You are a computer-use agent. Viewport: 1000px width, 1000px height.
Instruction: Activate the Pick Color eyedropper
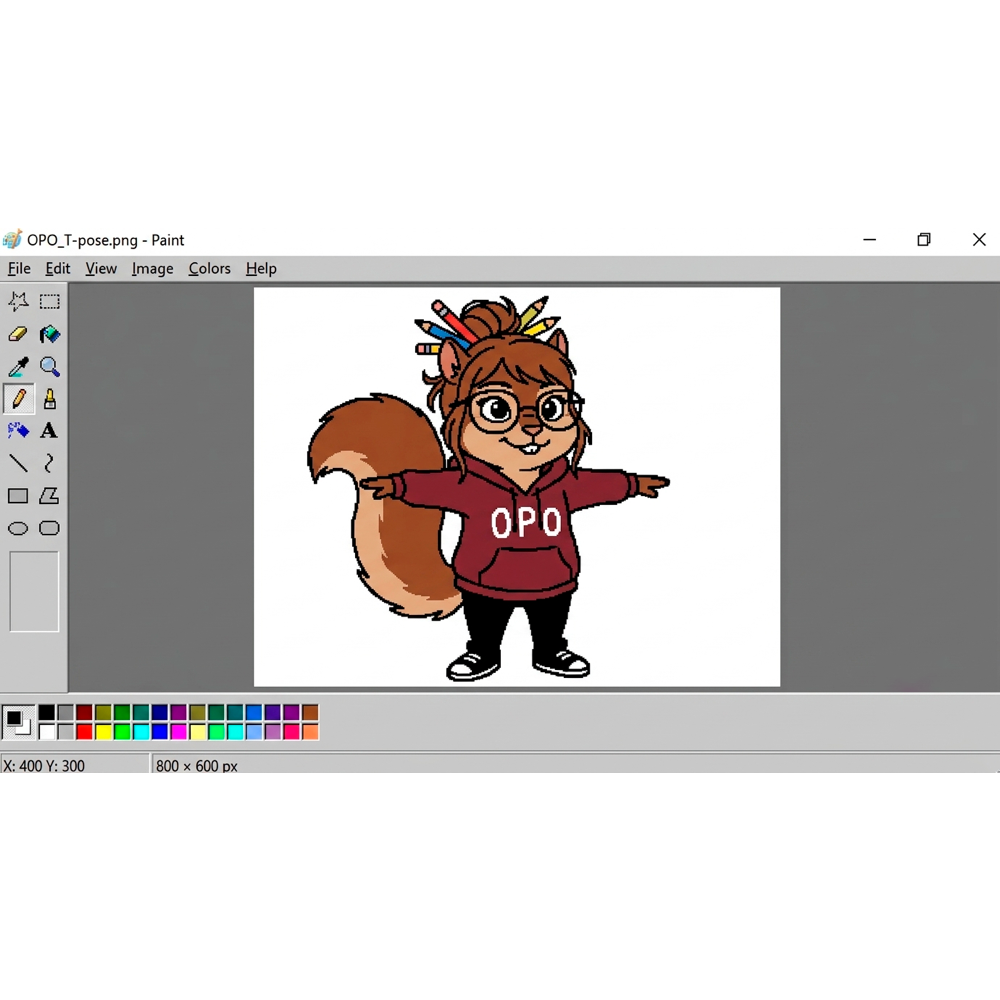tap(18, 367)
